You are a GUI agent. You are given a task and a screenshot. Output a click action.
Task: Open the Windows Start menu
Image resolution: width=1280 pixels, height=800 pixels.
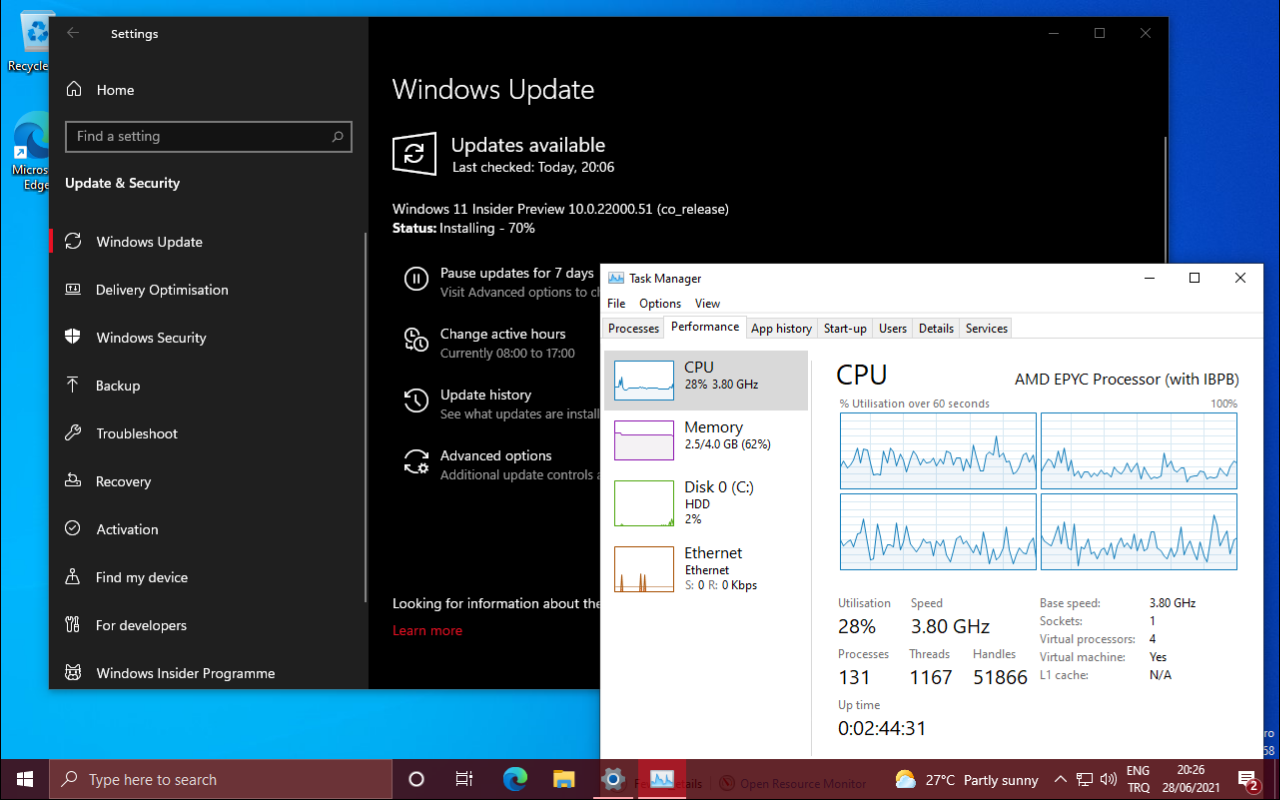click(24, 780)
